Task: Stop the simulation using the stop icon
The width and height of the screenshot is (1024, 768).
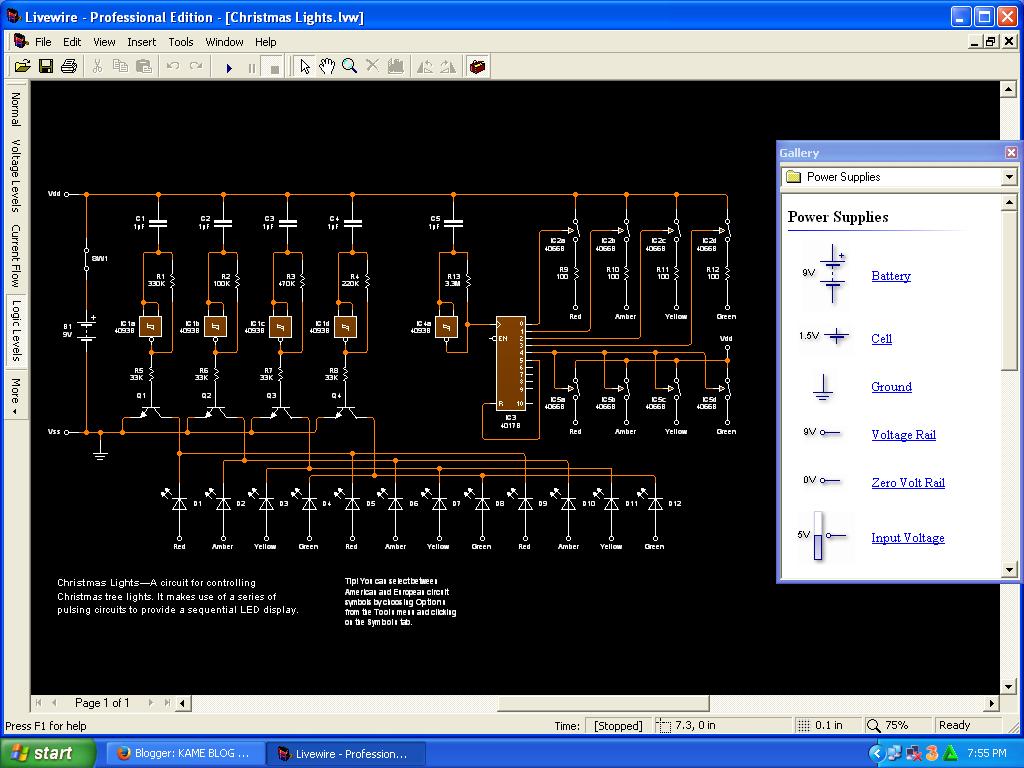Action: click(x=272, y=66)
